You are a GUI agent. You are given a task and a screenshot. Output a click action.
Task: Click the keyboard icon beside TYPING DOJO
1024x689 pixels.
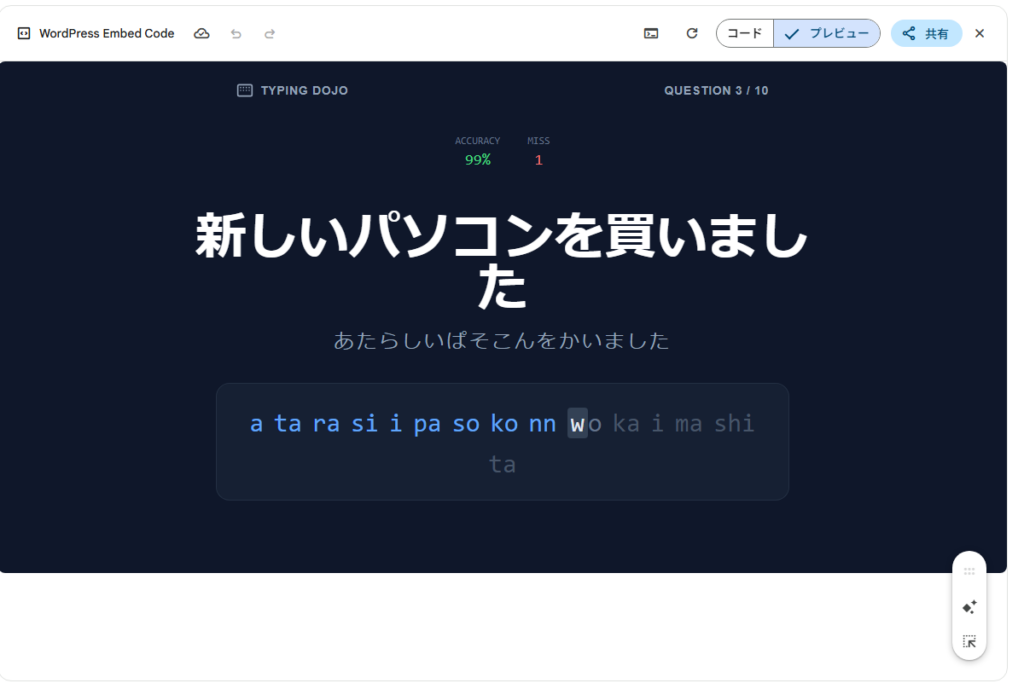245,90
